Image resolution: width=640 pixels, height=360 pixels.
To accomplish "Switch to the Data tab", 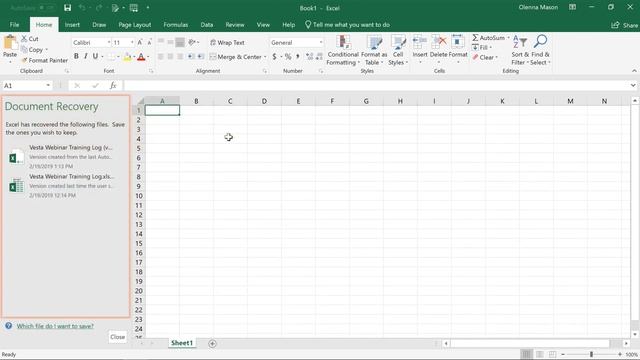I will (207, 24).
